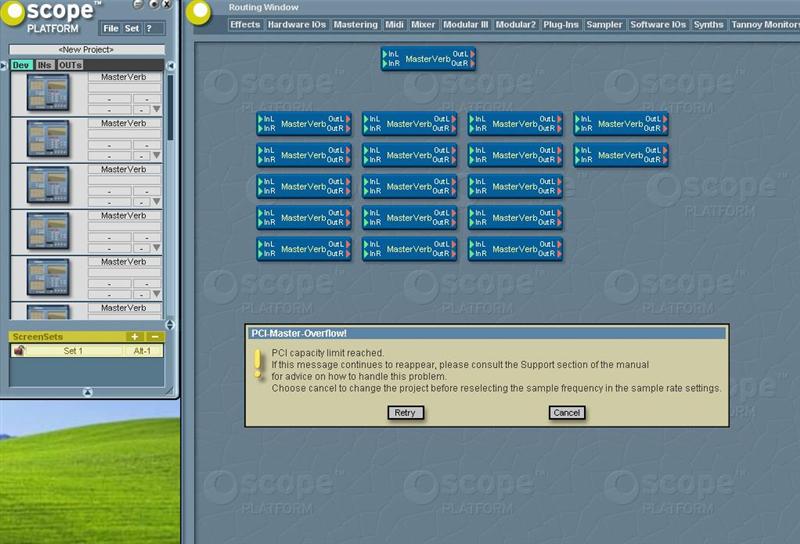Select the lone MasterVerb module above the grid
The width and height of the screenshot is (800, 544).
coord(428,59)
